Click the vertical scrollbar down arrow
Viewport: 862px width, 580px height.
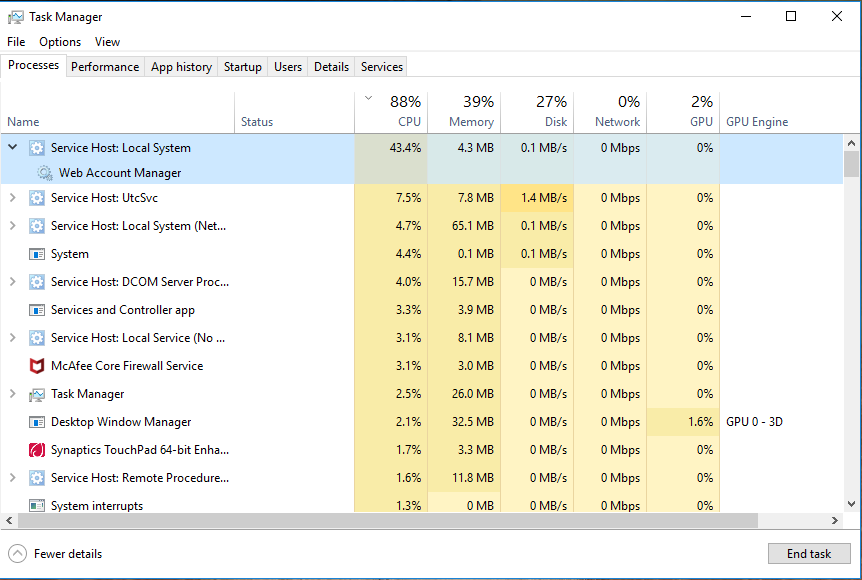852,505
